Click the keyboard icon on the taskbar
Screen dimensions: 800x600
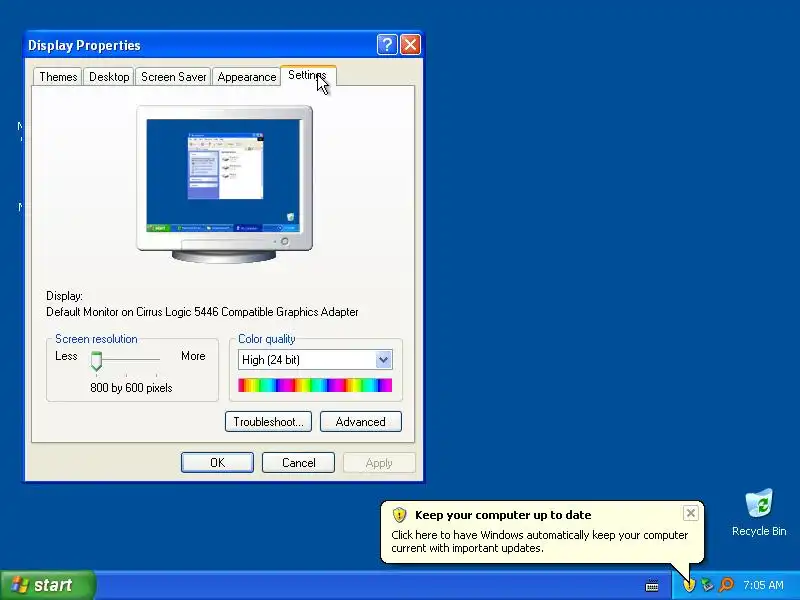coord(652,585)
